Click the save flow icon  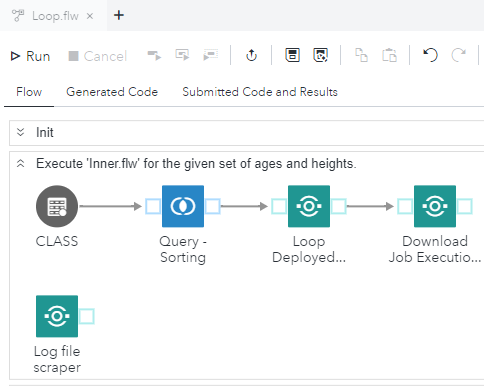[292, 55]
